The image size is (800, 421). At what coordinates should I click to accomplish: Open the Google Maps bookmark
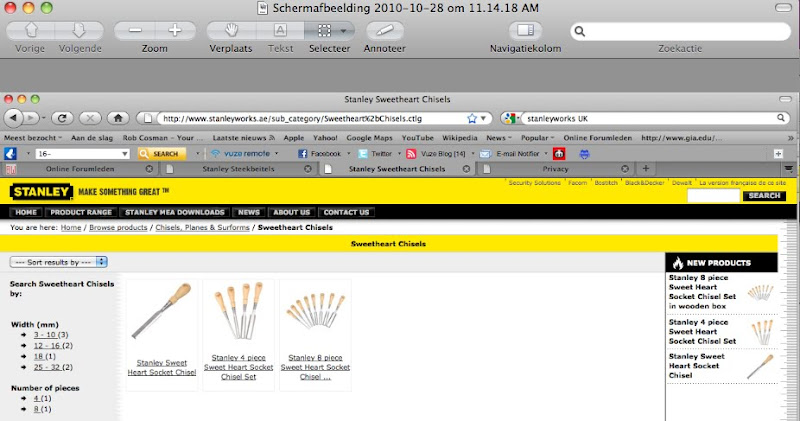coord(369,138)
